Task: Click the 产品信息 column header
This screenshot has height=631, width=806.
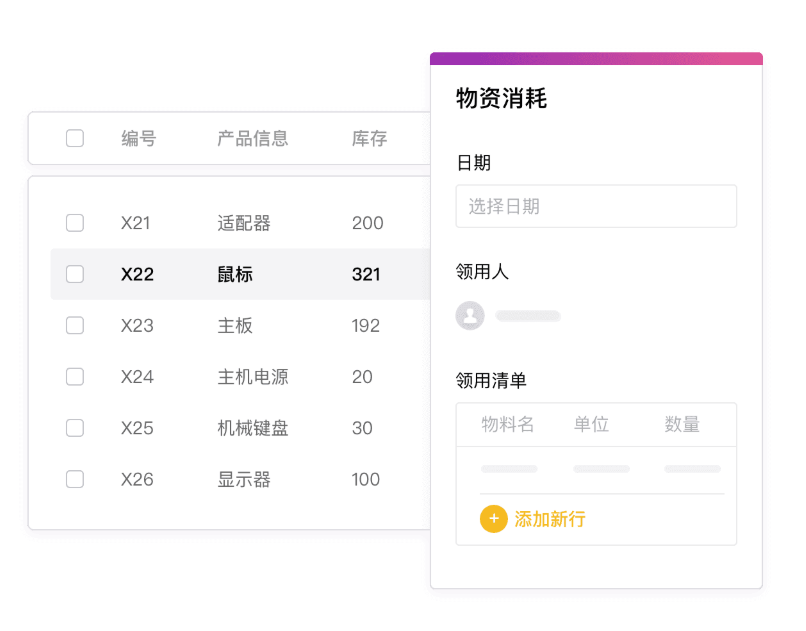Action: point(252,138)
